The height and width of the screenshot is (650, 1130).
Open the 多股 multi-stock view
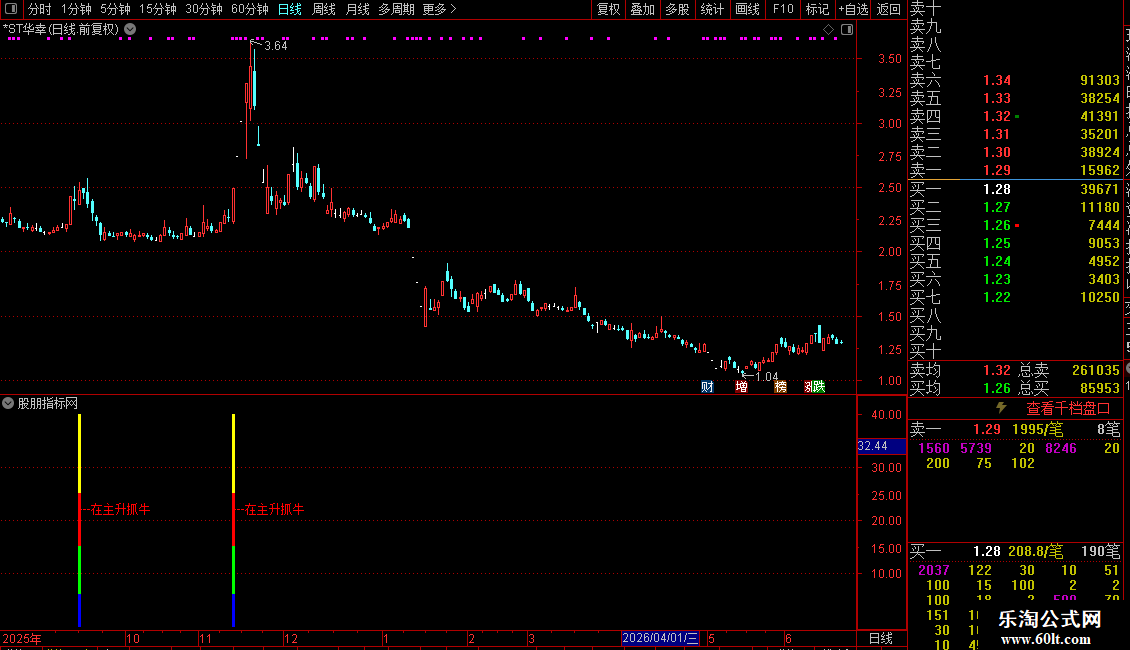coord(677,9)
